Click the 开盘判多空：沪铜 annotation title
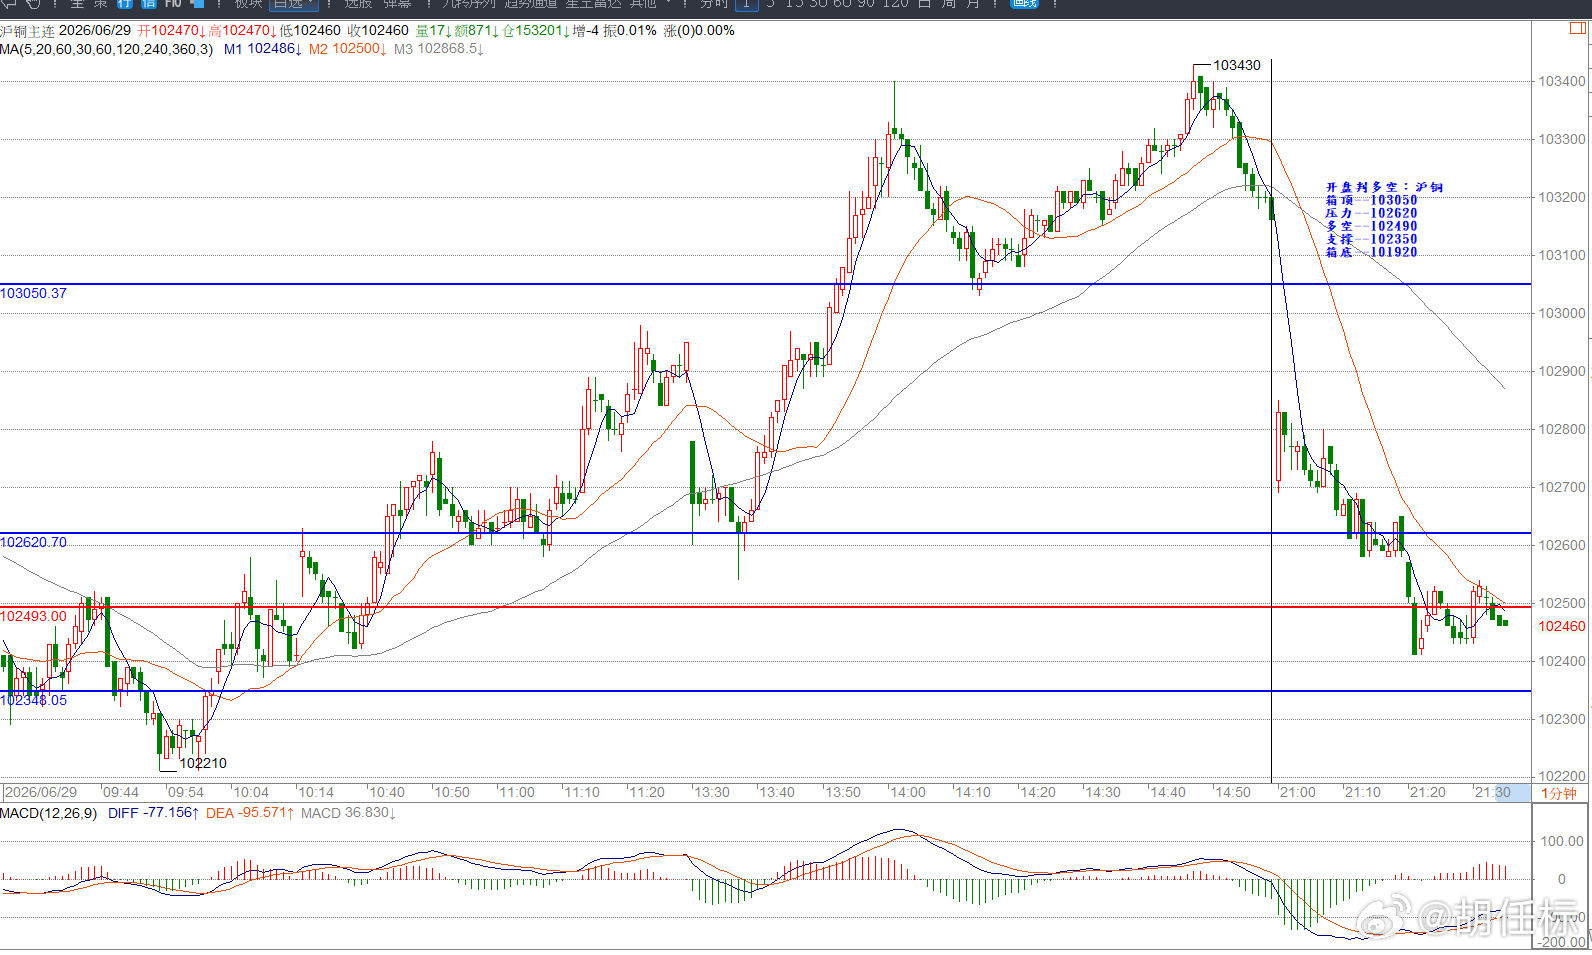Viewport: 1592px width, 955px height. pos(1384,187)
